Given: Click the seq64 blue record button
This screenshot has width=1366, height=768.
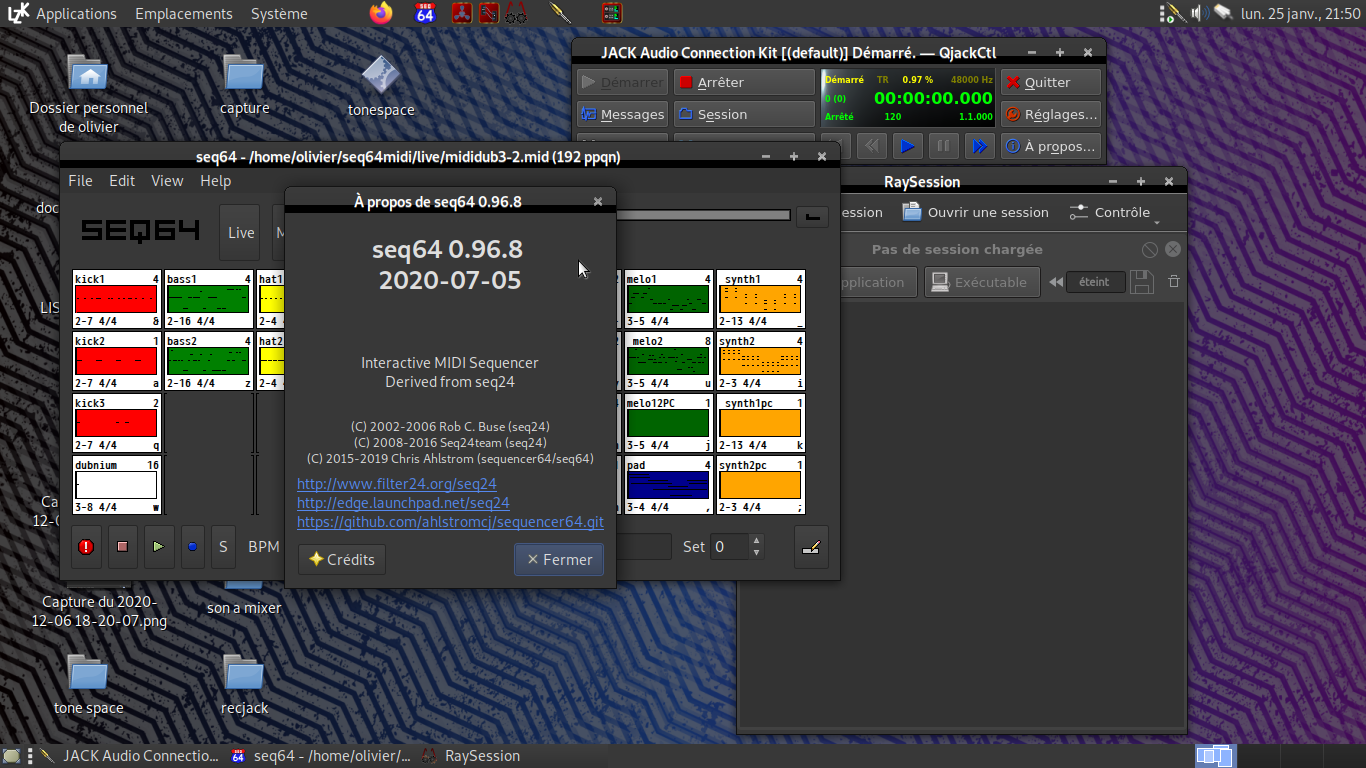Looking at the screenshot, I should pyautogui.click(x=192, y=547).
